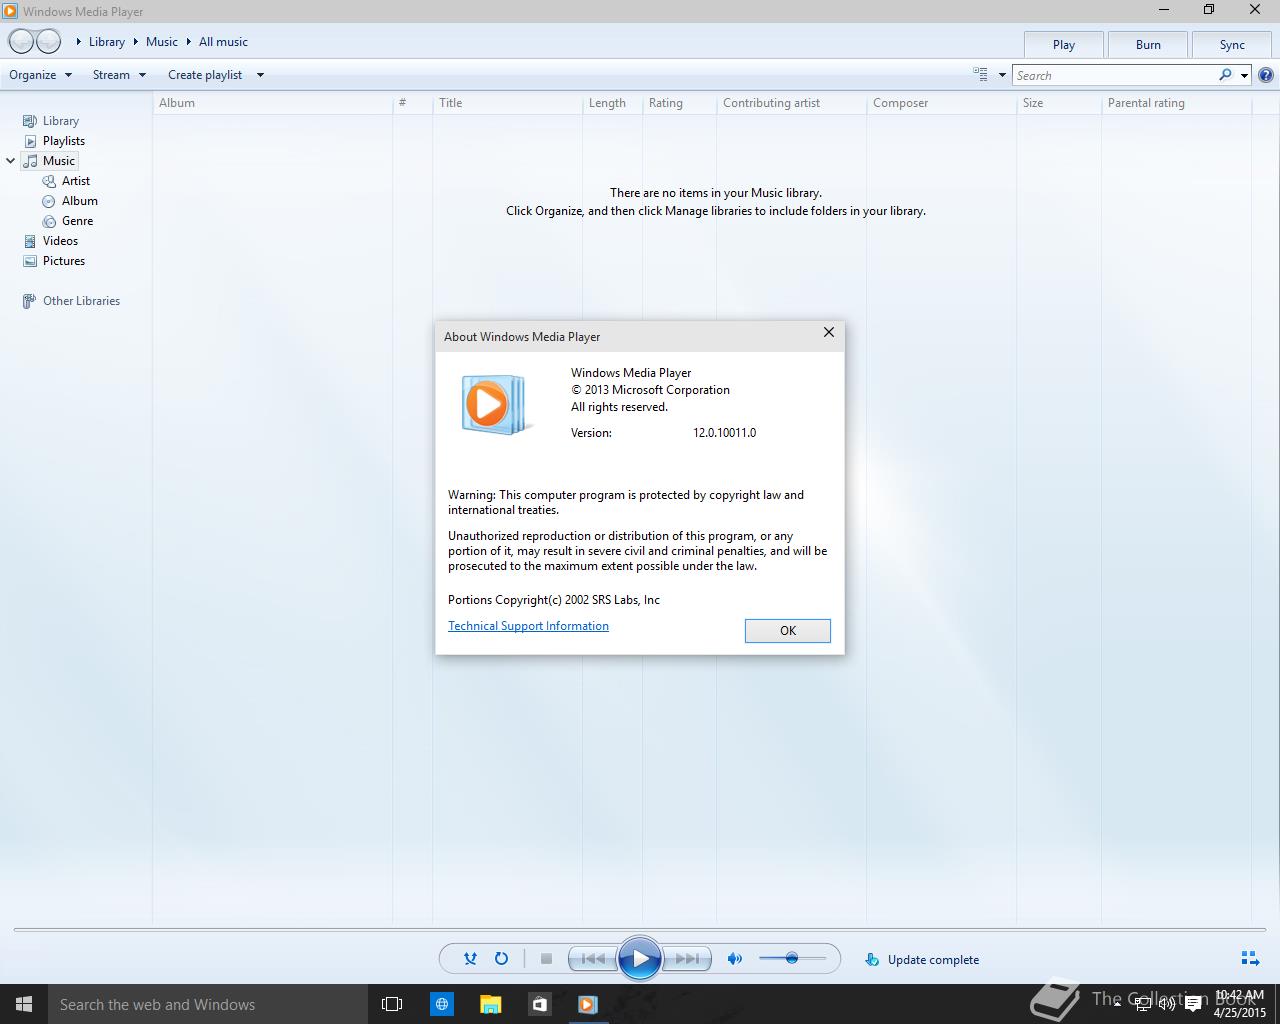Open the search options dropdown arrow
Viewport: 1280px width, 1024px height.
pos(1244,75)
